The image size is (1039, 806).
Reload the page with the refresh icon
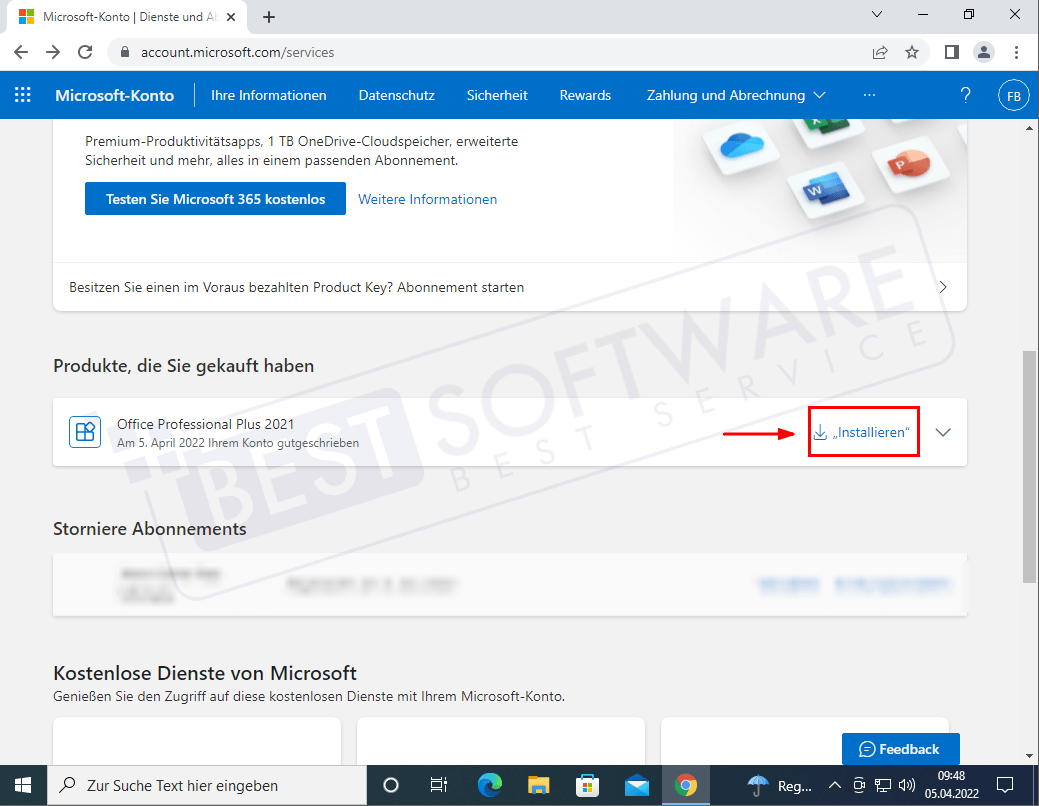[x=86, y=52]
